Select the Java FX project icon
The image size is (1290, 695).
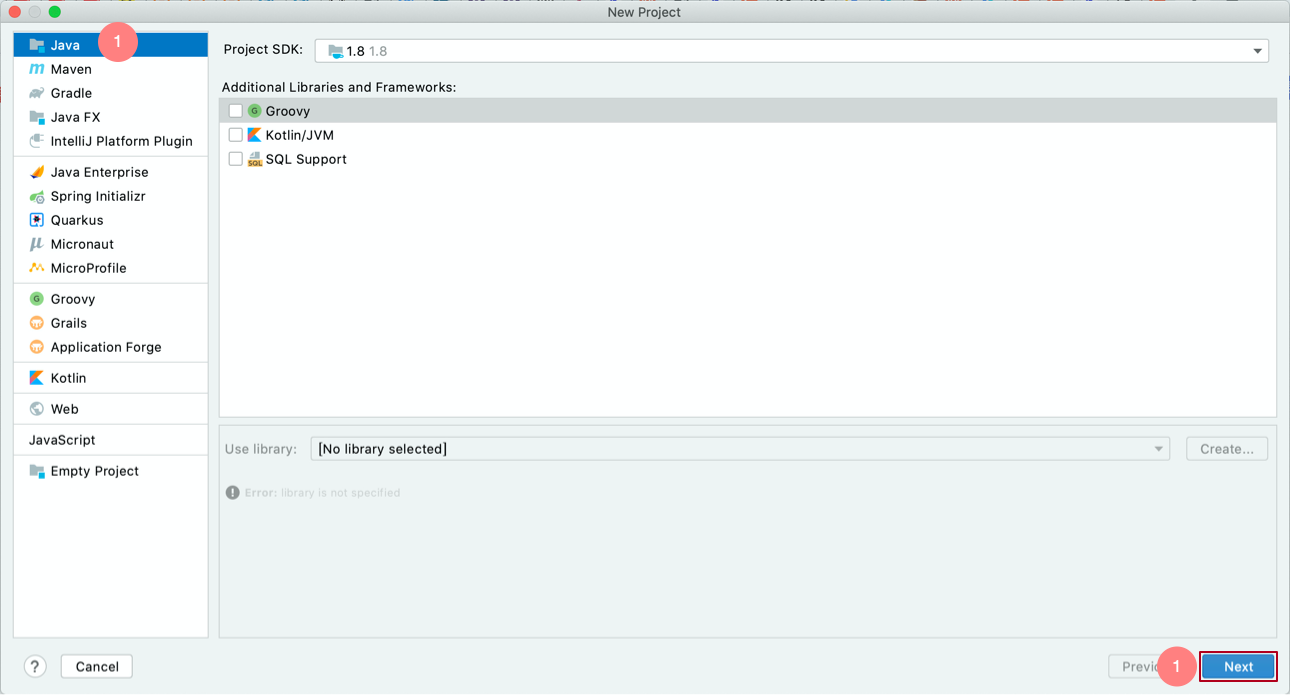(x=37, y=117)
